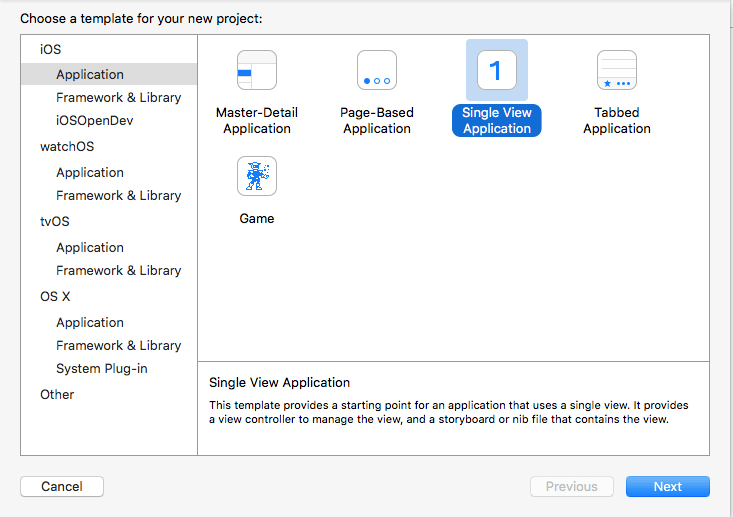The image size is (733, 517).
Task: Select the Tabbed Application template icon
Action: [x=617, y=71]
